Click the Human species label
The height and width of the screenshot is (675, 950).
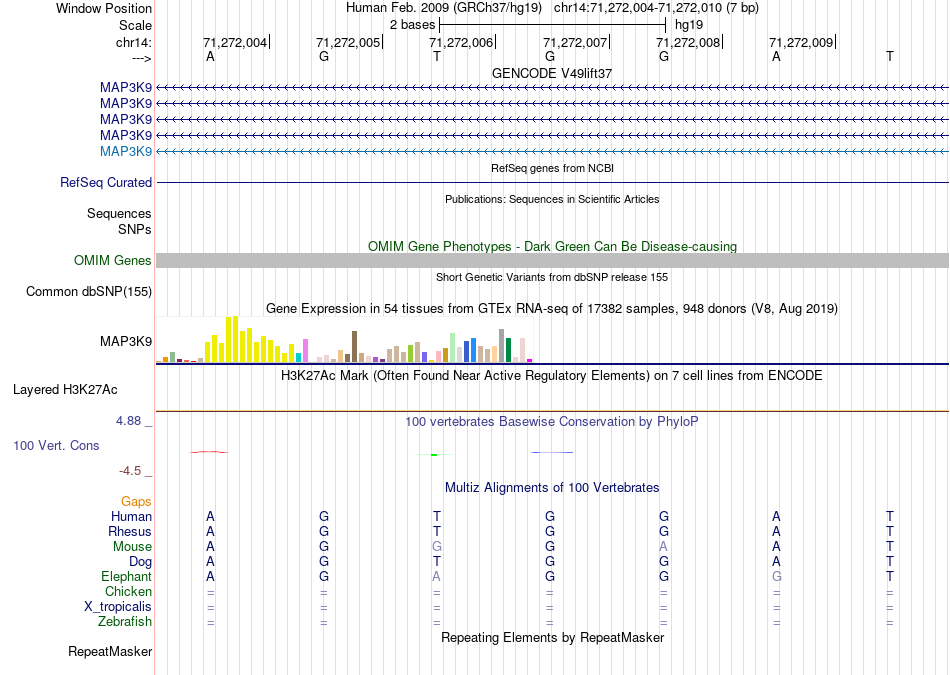click(x=131, y=516)
